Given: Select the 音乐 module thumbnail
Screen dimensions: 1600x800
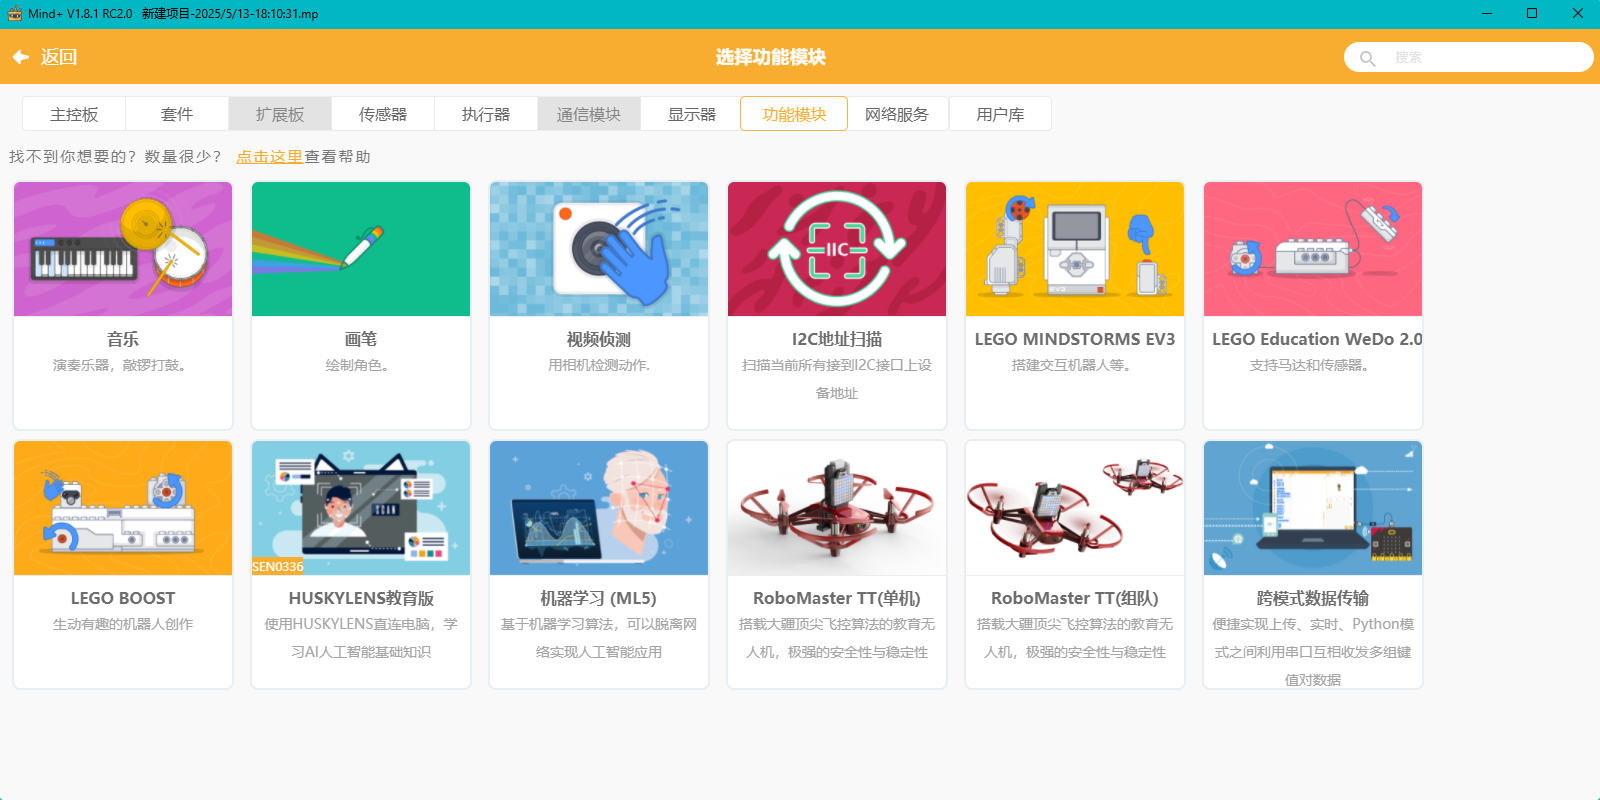Looking at the screenshot, I should pyautogui.click(x=123, y=249).
